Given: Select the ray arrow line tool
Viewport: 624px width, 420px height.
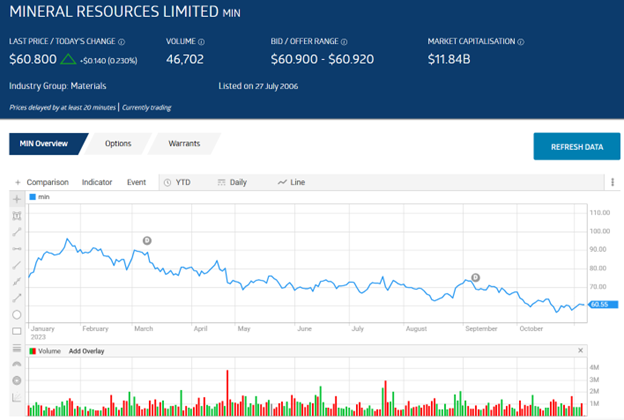Looking at the screenshot, I should [17, 298].
